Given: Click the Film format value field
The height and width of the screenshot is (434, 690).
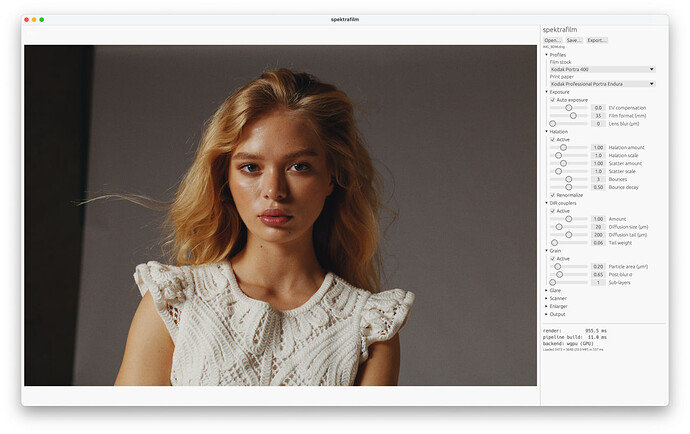Looking at the screenshot, I should pos(598,116).
